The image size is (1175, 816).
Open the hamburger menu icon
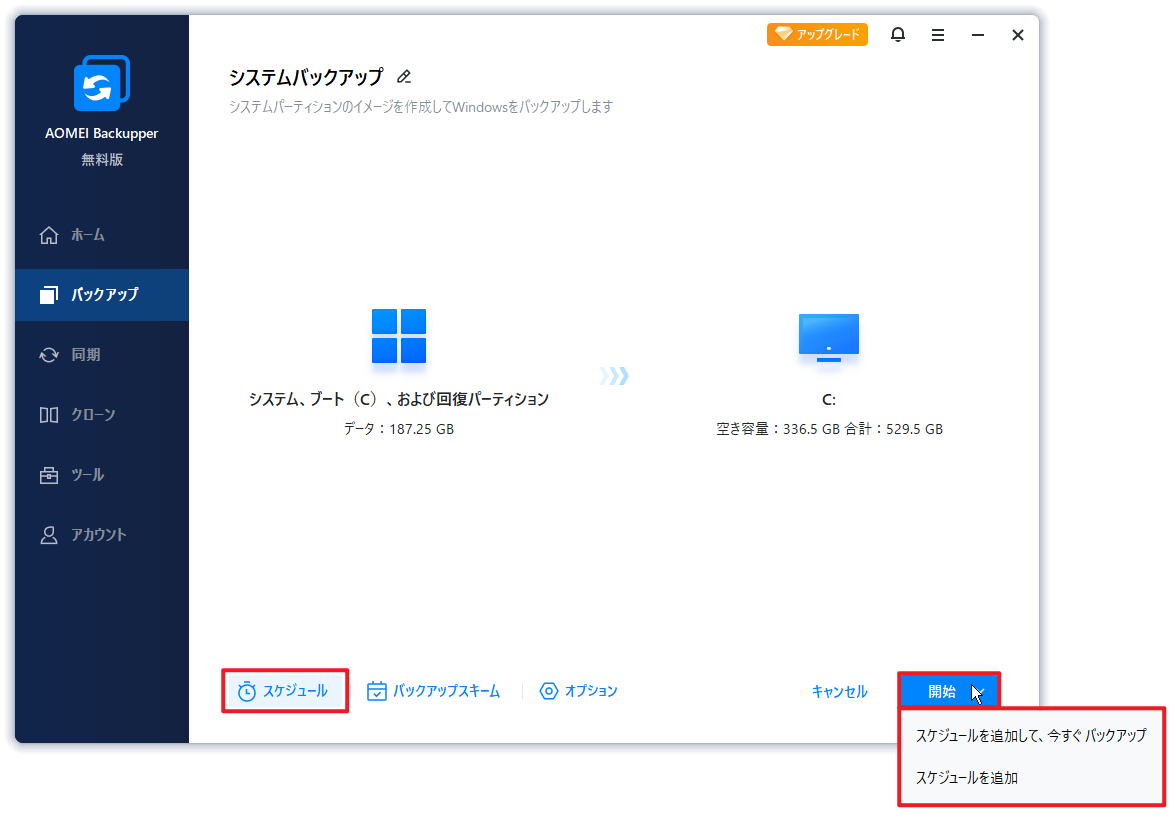tap(937, 35)
